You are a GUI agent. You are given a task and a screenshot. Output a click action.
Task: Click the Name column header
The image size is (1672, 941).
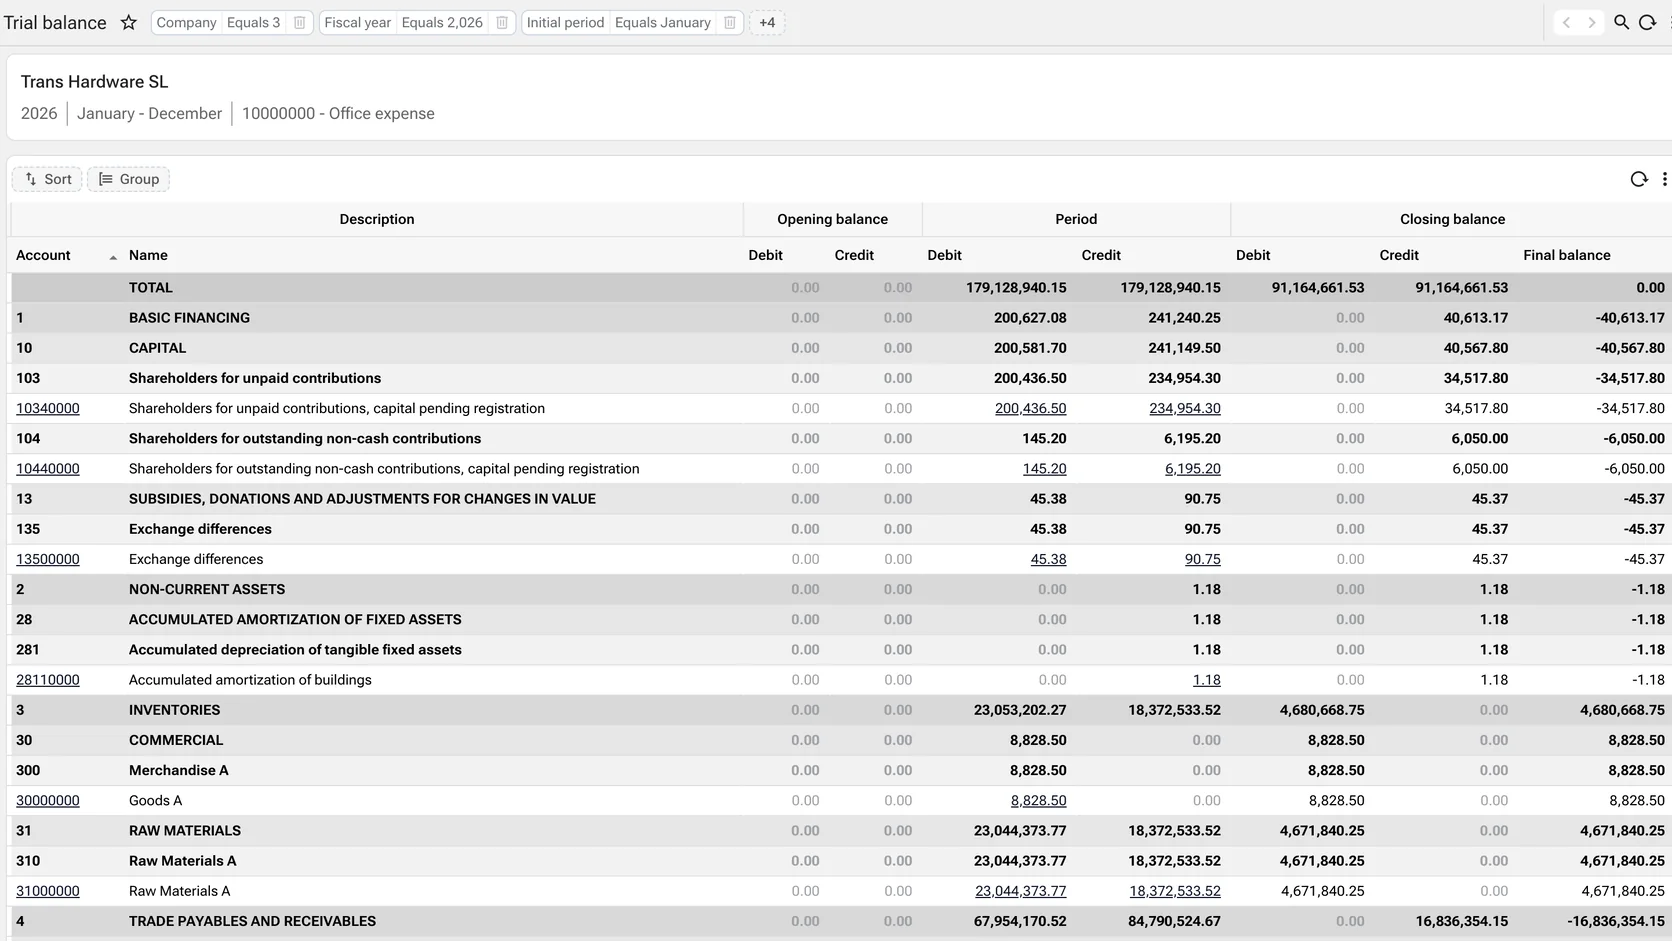click(x=148, y=255)
